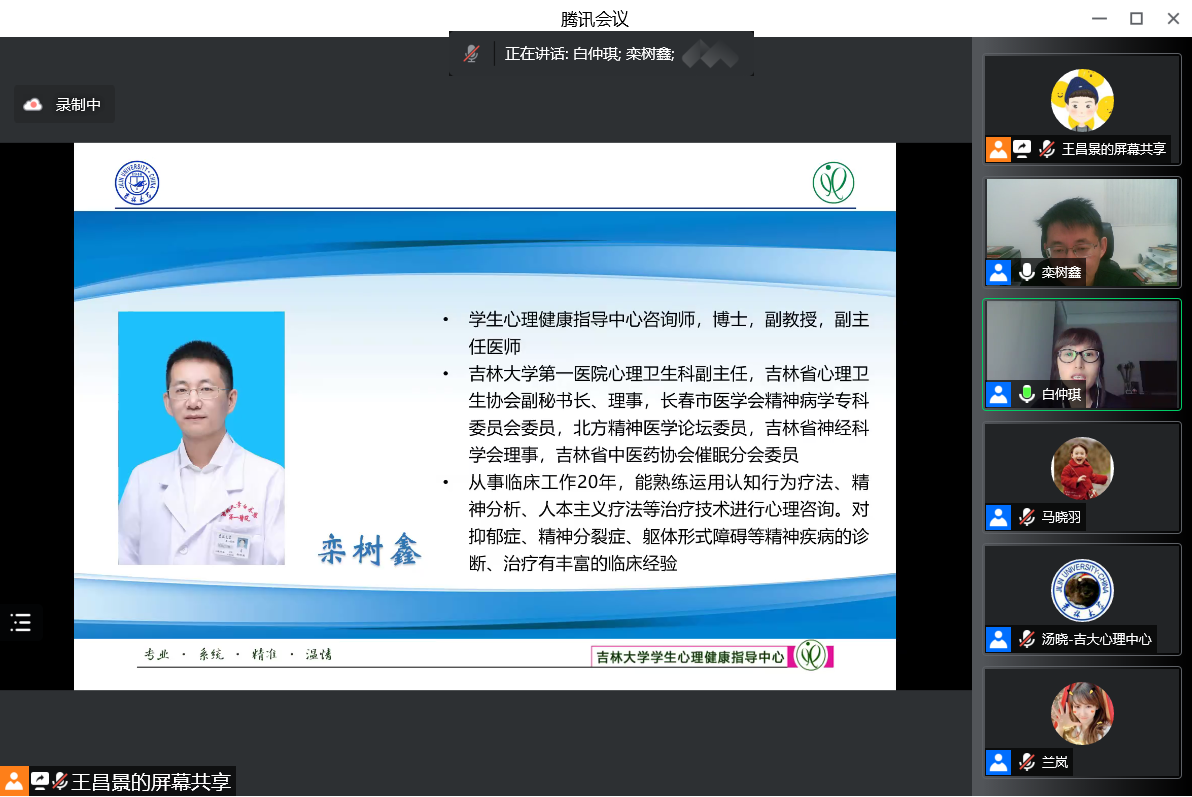
Task: Click the cloud recording icon beside 录制中
Action: (33, 104)
